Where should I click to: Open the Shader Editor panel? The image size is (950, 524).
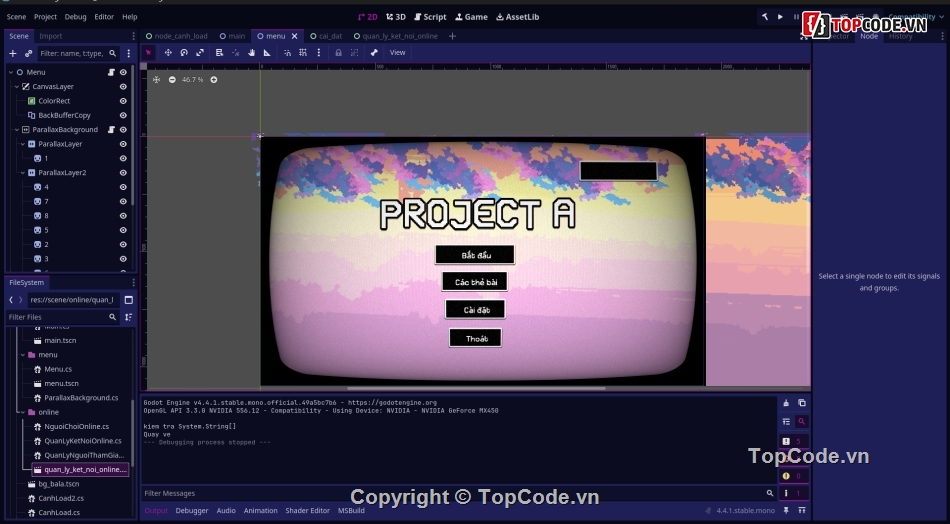[308, 511]
